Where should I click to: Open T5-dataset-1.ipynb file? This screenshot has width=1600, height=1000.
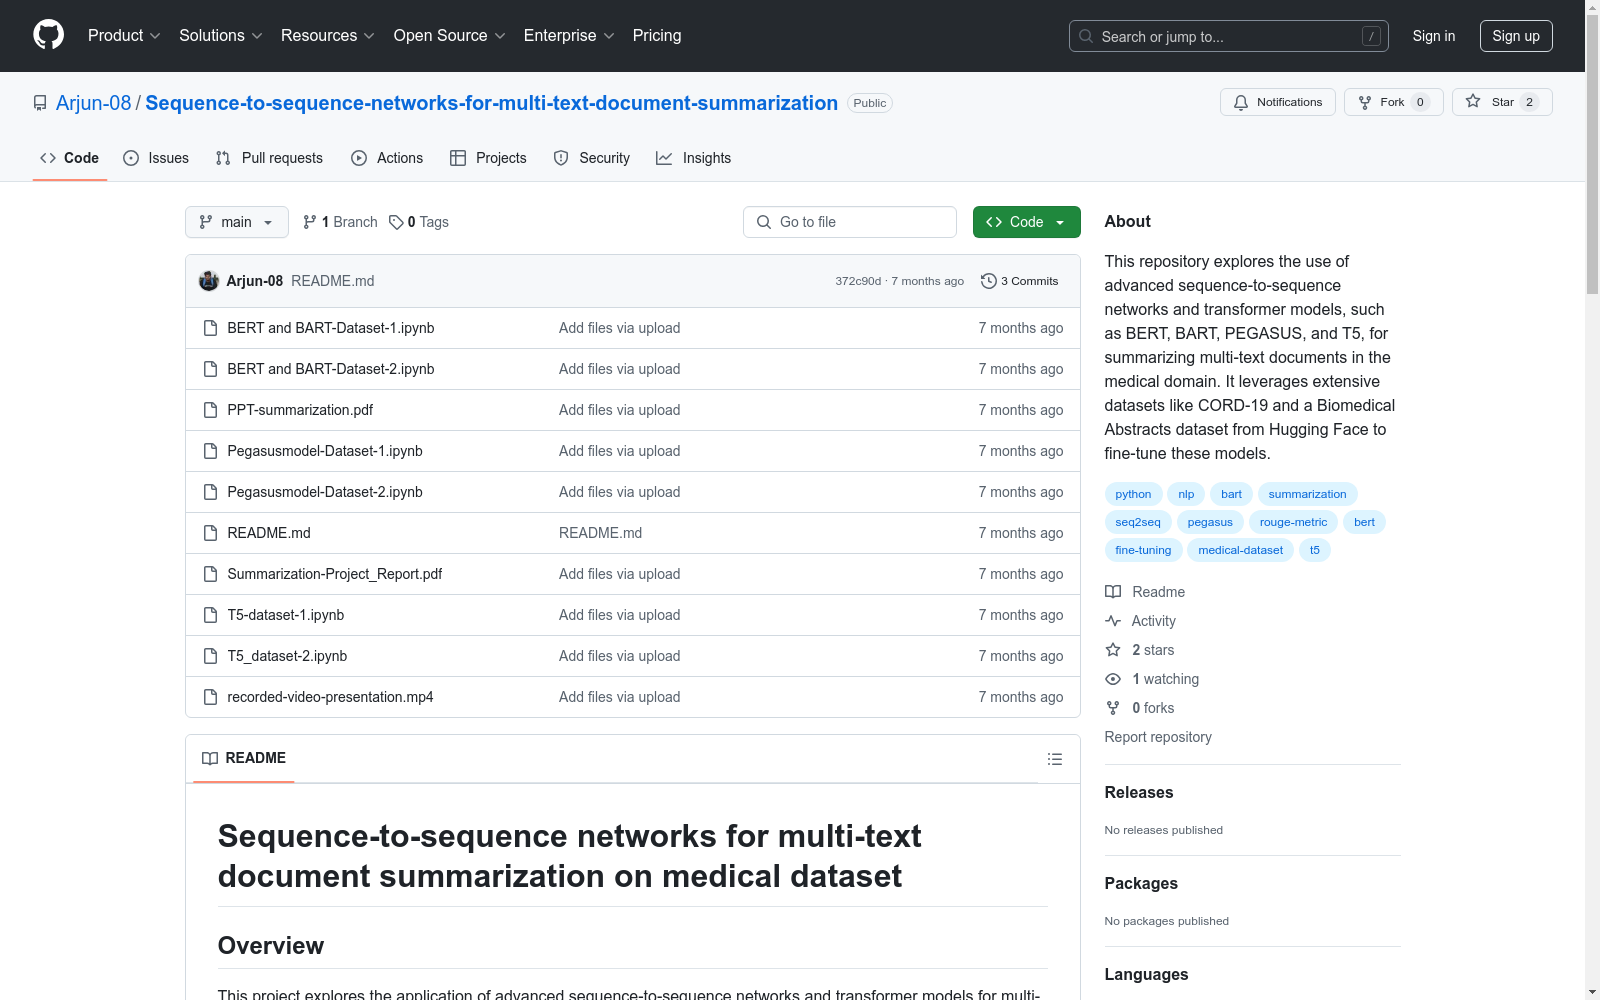tap(286, 615)
